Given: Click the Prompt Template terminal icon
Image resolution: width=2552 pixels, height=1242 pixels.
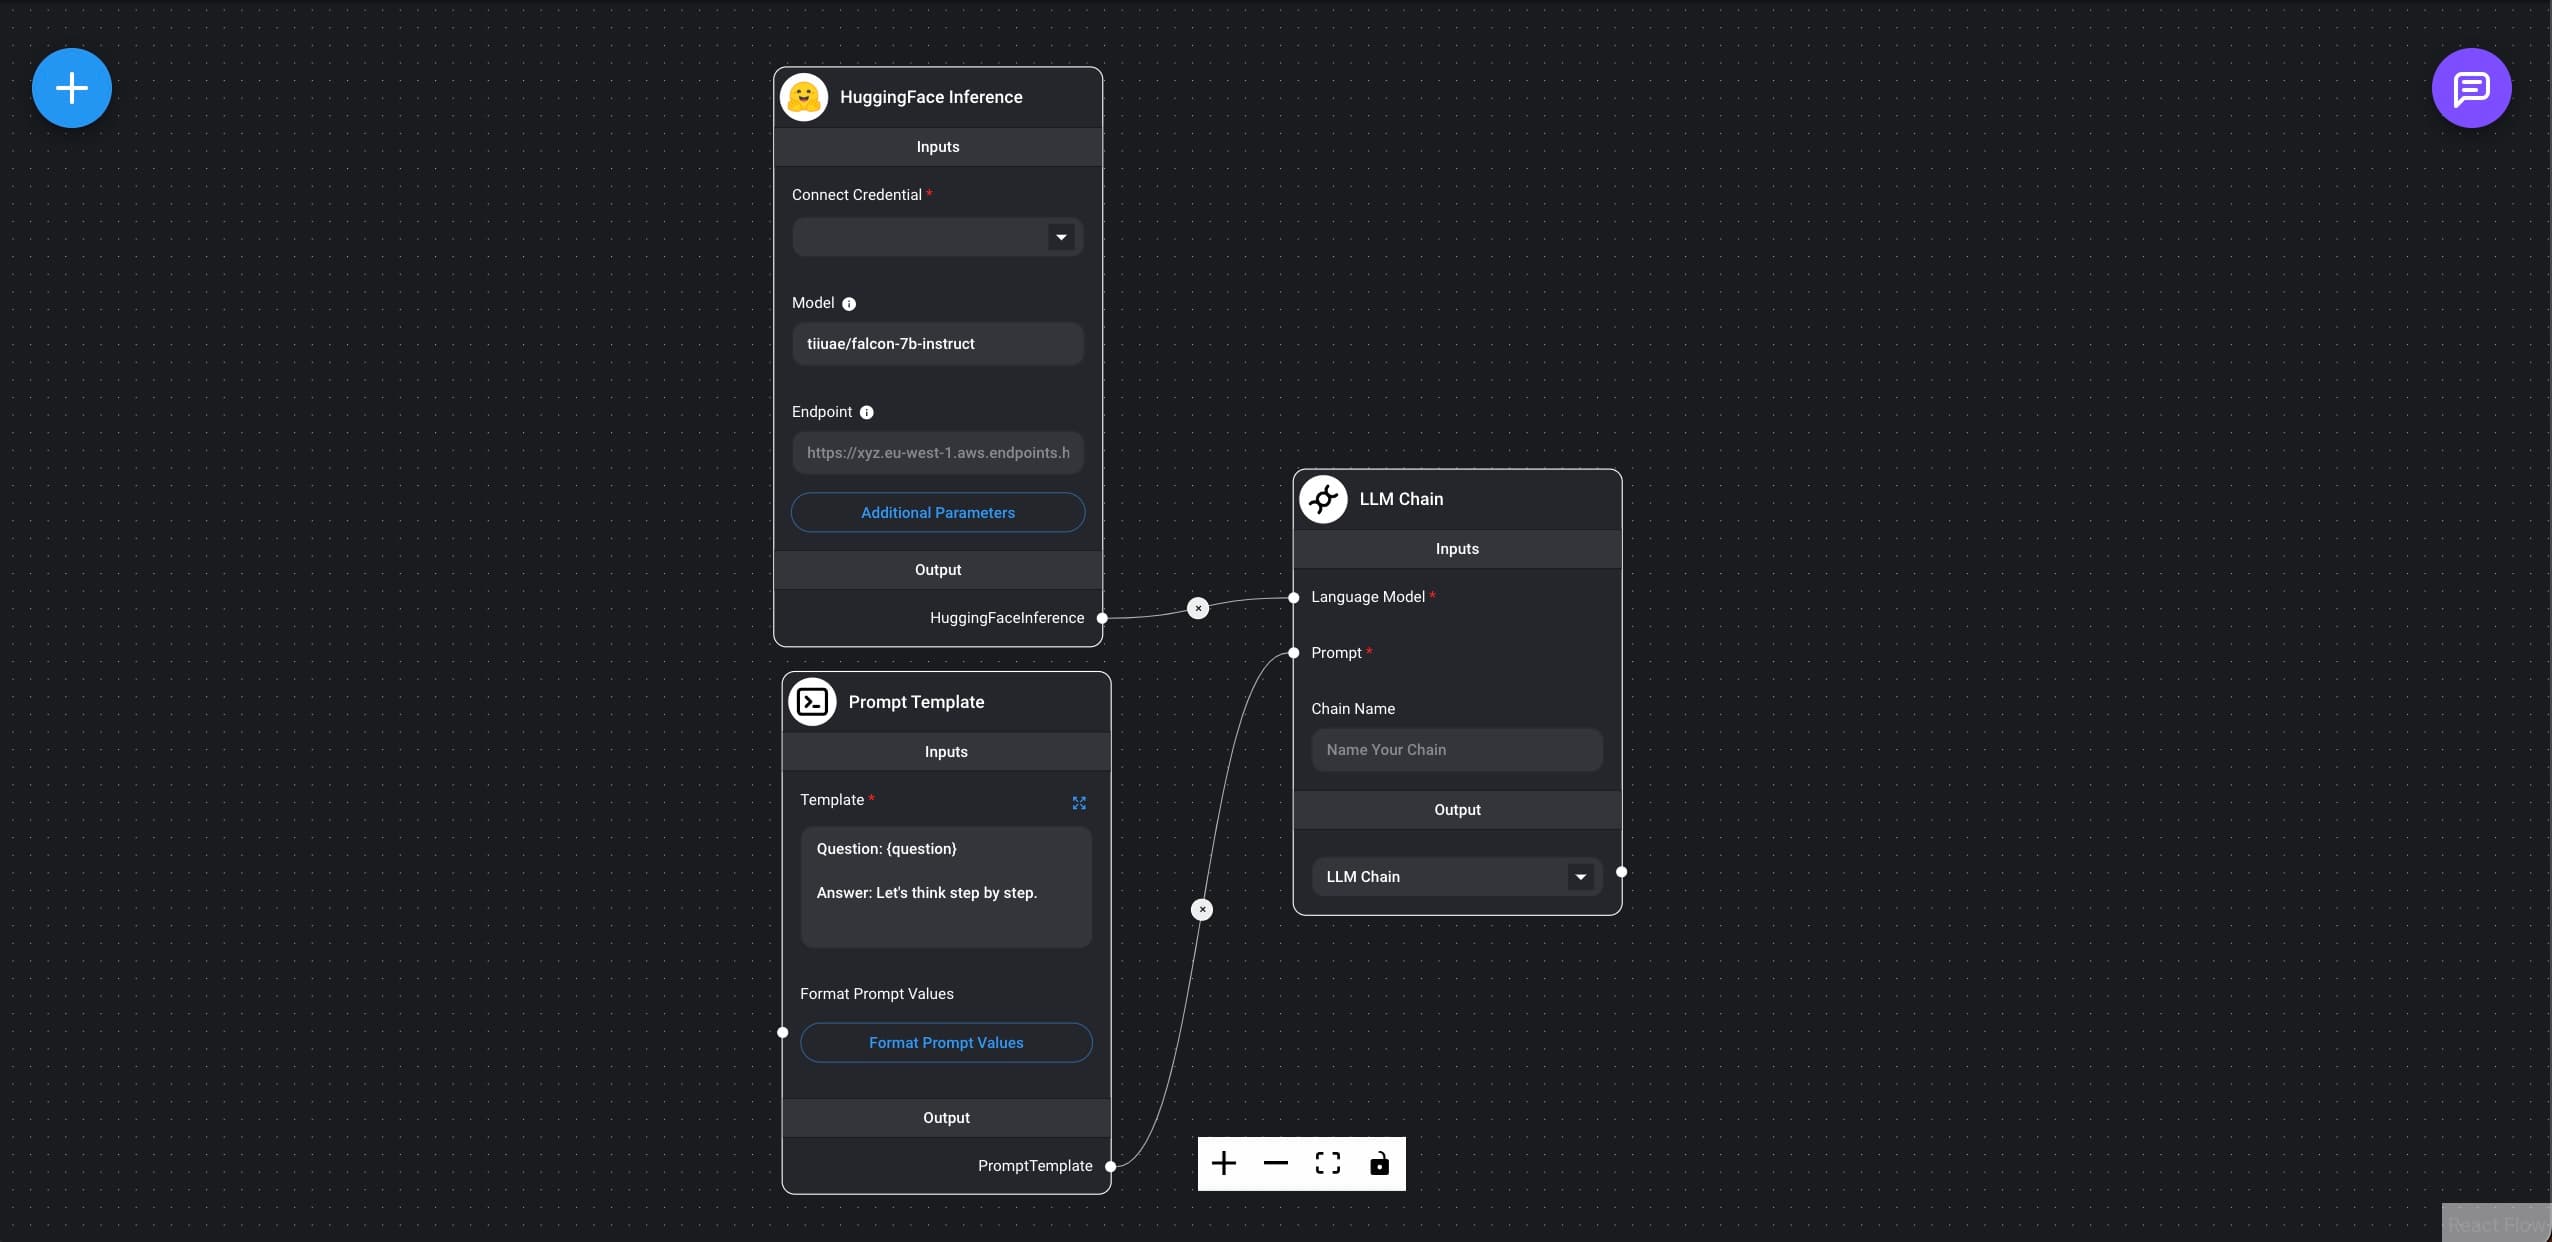Looking at the screenshot, I should [x=812, y=702].
